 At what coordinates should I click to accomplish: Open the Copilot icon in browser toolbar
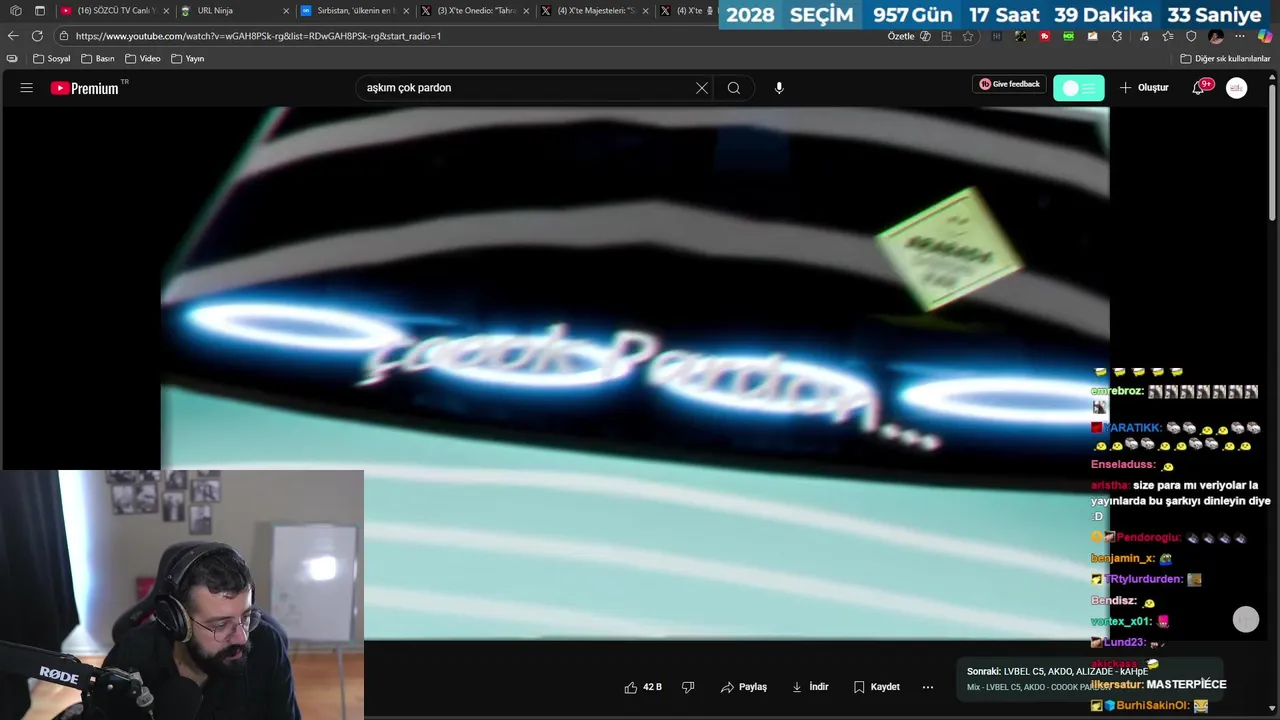[x=1265, y=36]
